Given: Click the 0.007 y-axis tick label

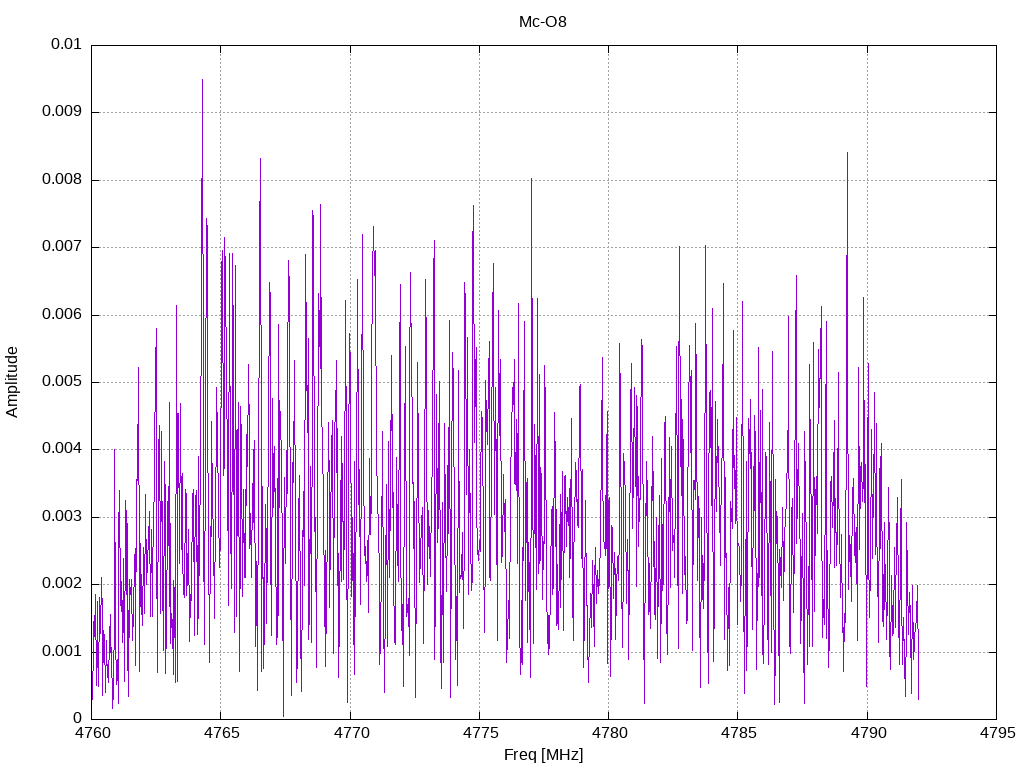Looking at the screenshot, I should point(62,247).
